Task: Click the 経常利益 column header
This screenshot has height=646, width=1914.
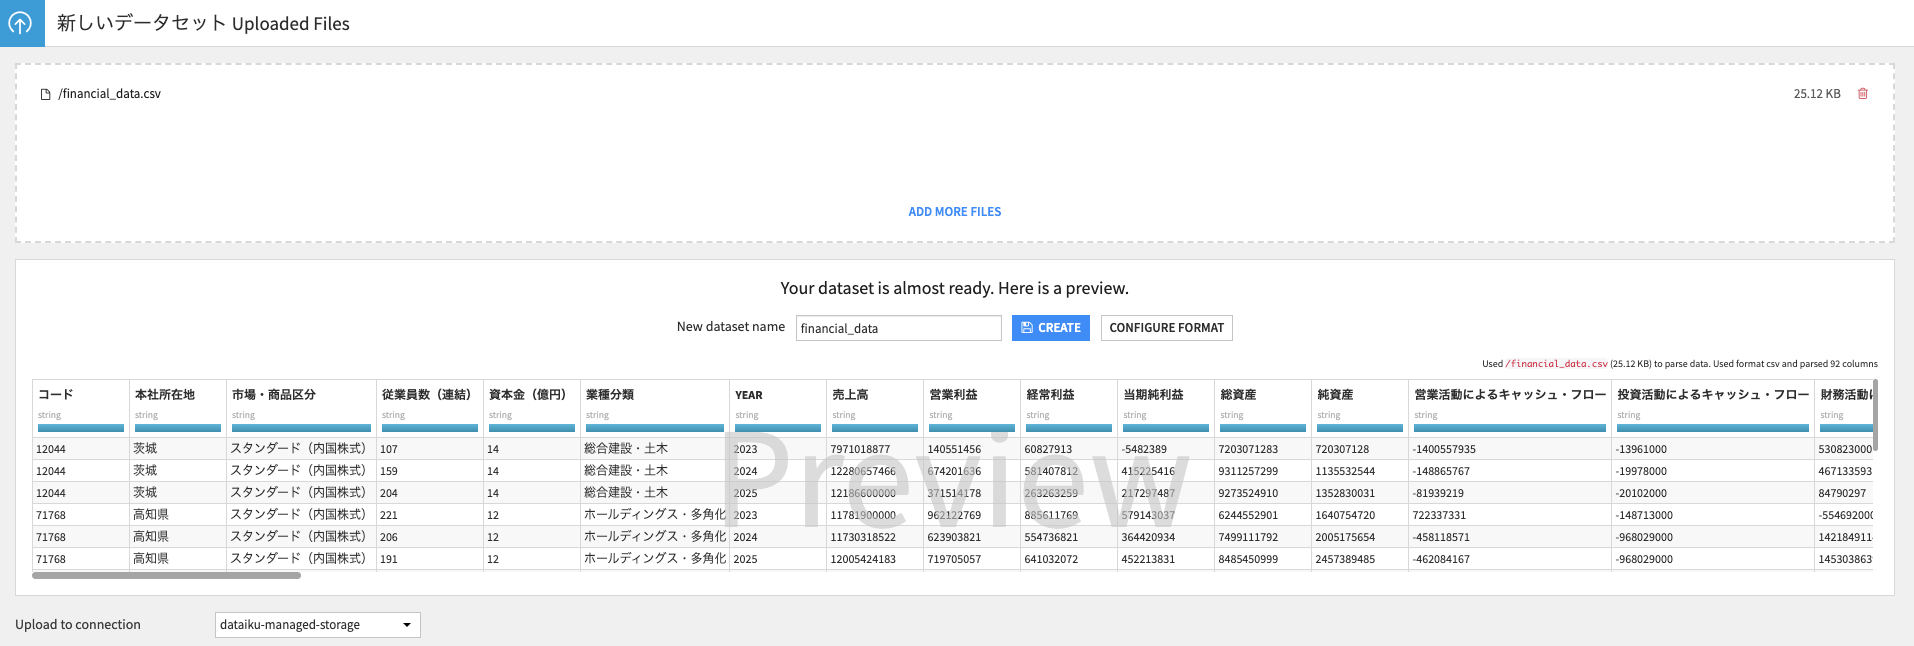Action: click(x=1050, y=395)
